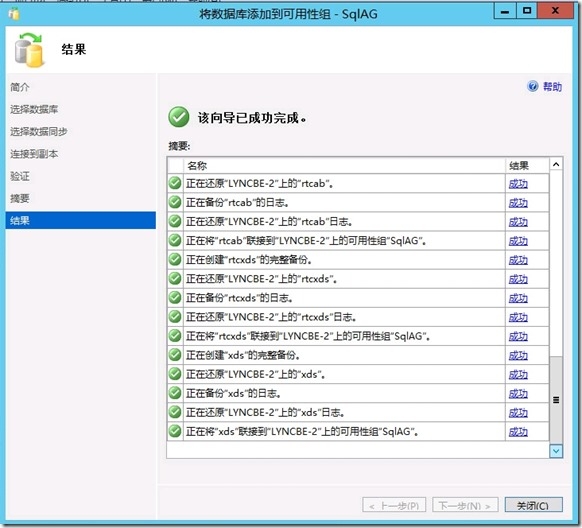Image resolution: width=582 pixels, height=528 pixels.
Task: Click the summary list scrollbar thumb
Action: click(x=556, y=400)
